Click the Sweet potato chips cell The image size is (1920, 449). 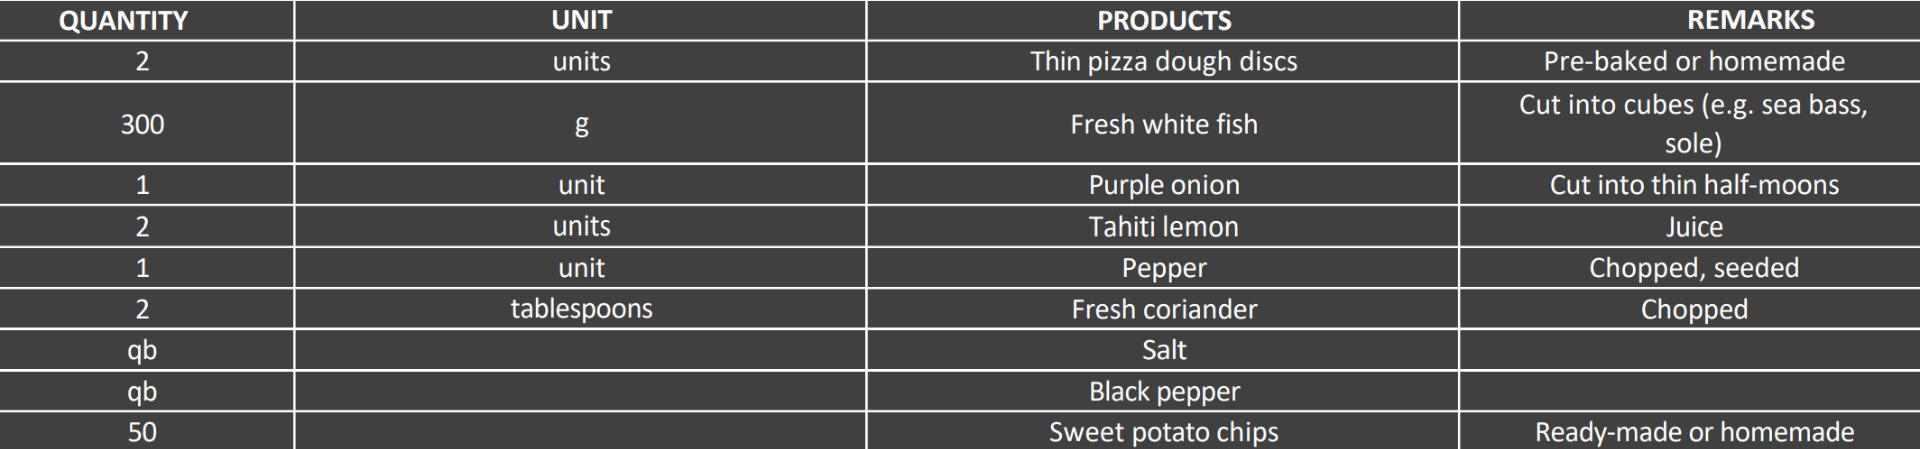(x=1164, y=432)
